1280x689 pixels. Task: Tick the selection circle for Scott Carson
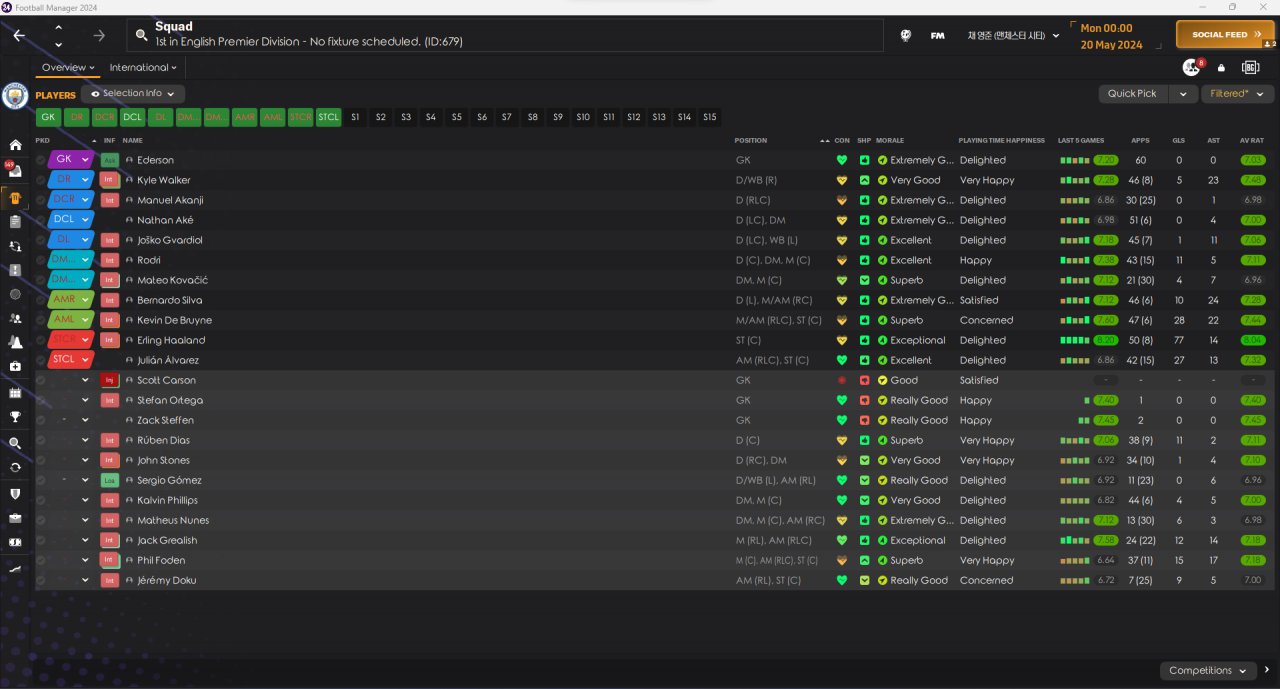point(41,380)
